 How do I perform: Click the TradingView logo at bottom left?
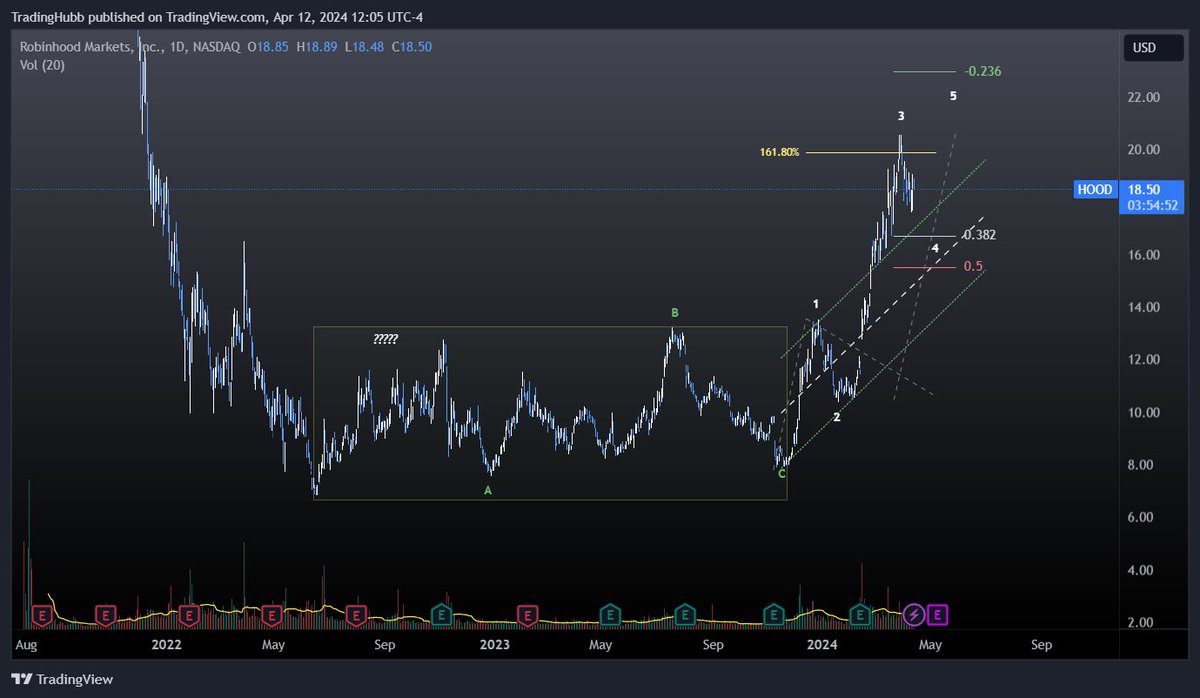[x=64, y=679]
